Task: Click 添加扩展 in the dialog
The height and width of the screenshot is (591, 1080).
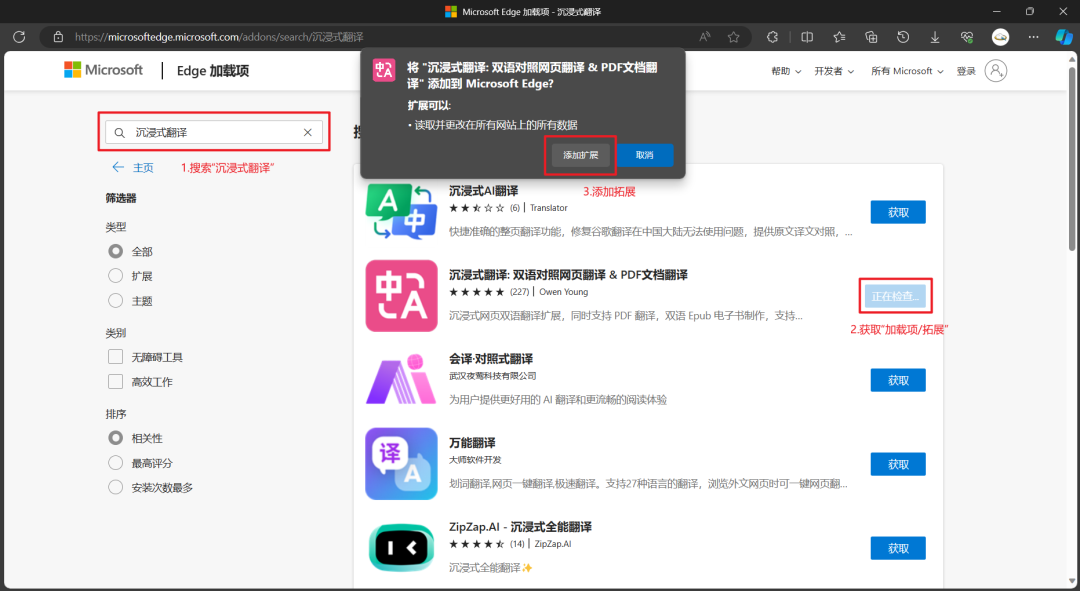Action: pos(580,155)
